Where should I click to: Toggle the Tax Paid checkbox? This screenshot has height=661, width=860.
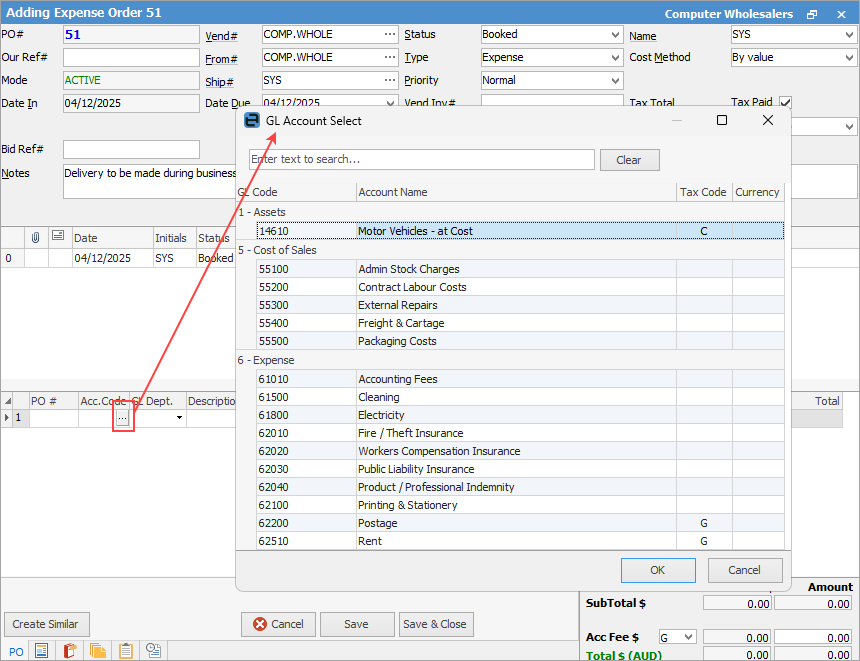pos(785,102)
